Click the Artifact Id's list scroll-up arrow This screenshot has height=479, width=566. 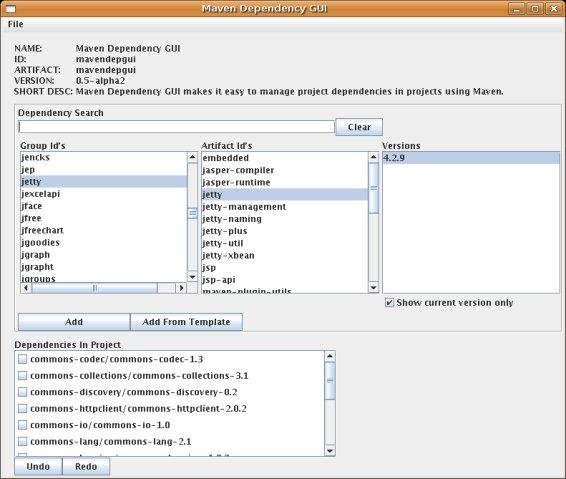[x=374, y=157]
